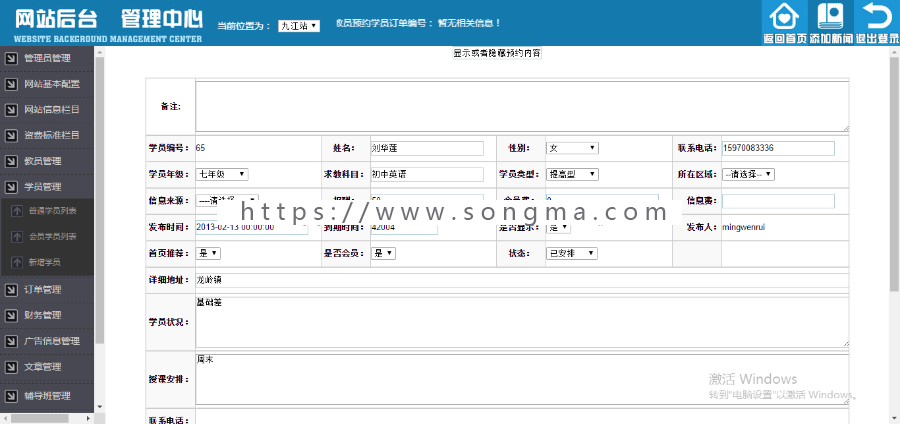Click arrow icon beside 文章管理
900x424 pixels.
point(11,367)
